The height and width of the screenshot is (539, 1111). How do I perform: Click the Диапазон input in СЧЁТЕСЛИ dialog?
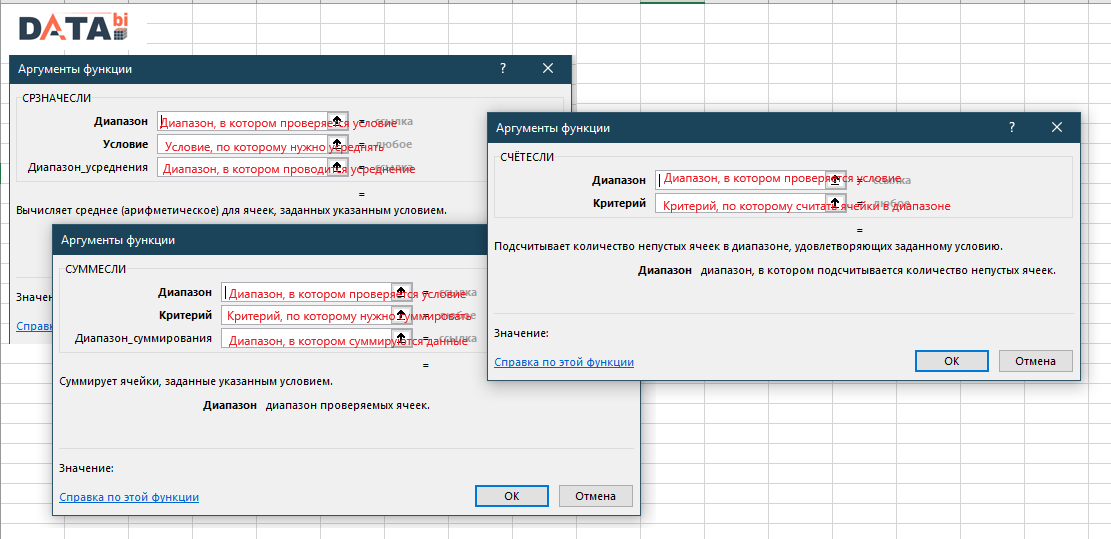pyautogui.click(x=741, y=180)
